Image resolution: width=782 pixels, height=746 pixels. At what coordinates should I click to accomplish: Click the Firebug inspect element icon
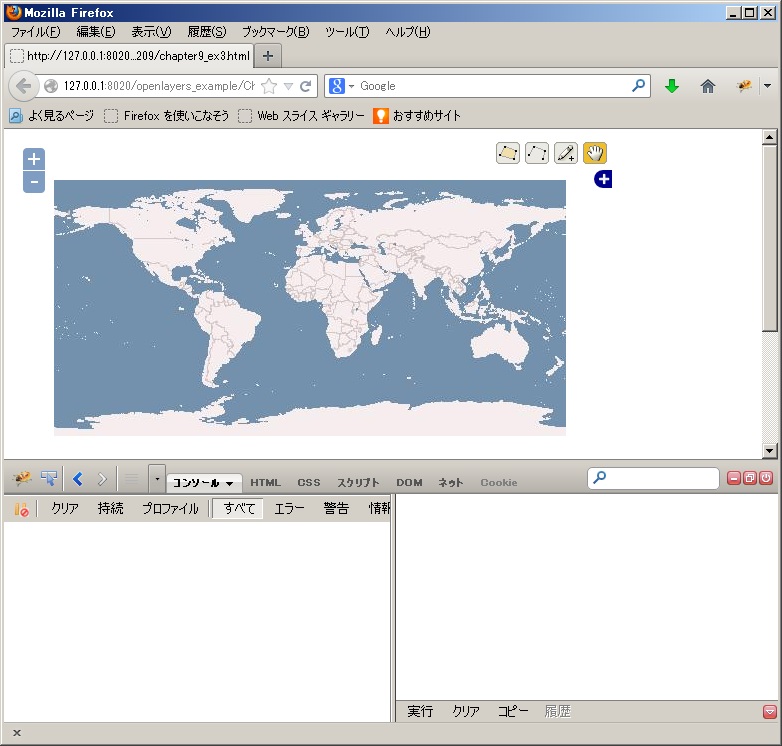pyautogui.click(x=49, y=479)
